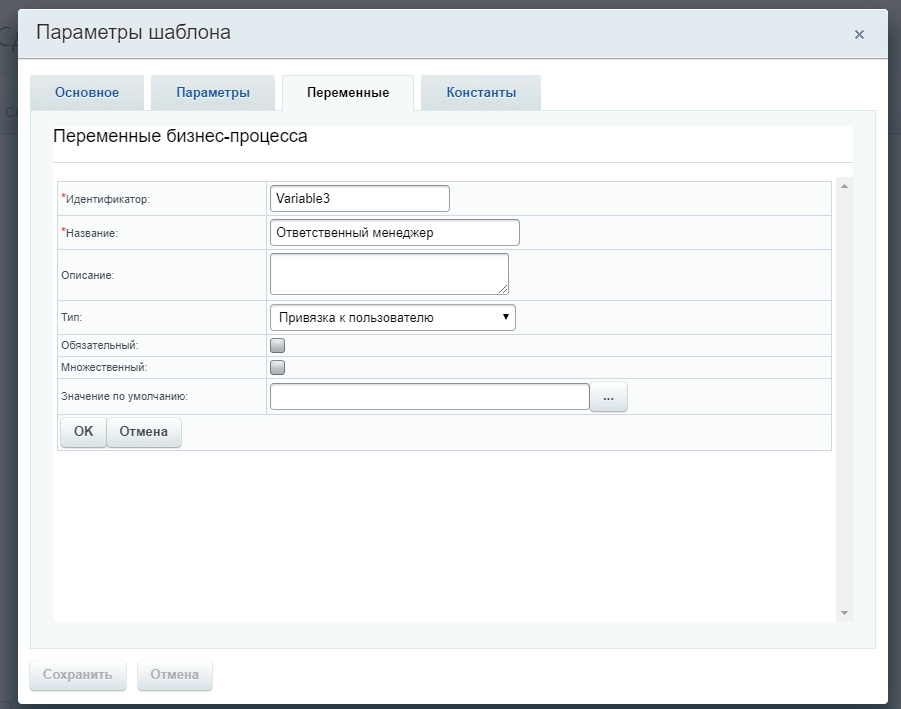
Task: Switch to the Основное tab
Action: [x=87, y=93]
